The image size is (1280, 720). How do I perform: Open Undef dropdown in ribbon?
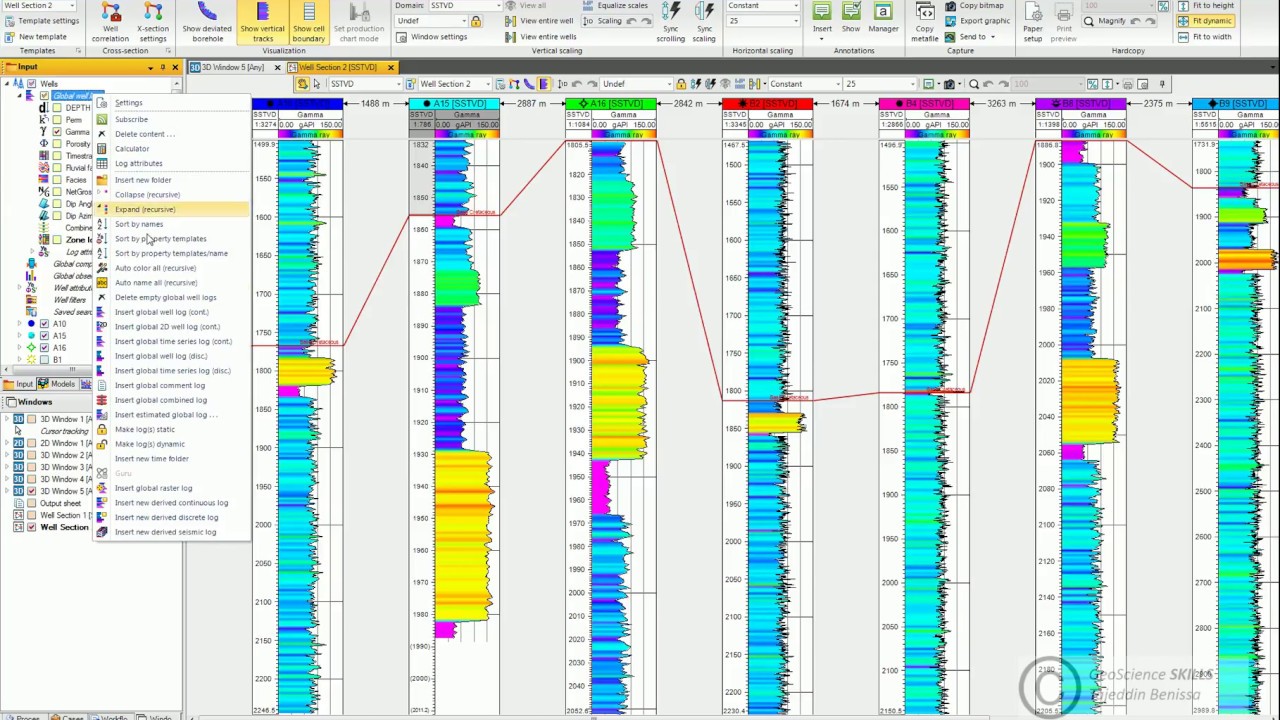431,21
